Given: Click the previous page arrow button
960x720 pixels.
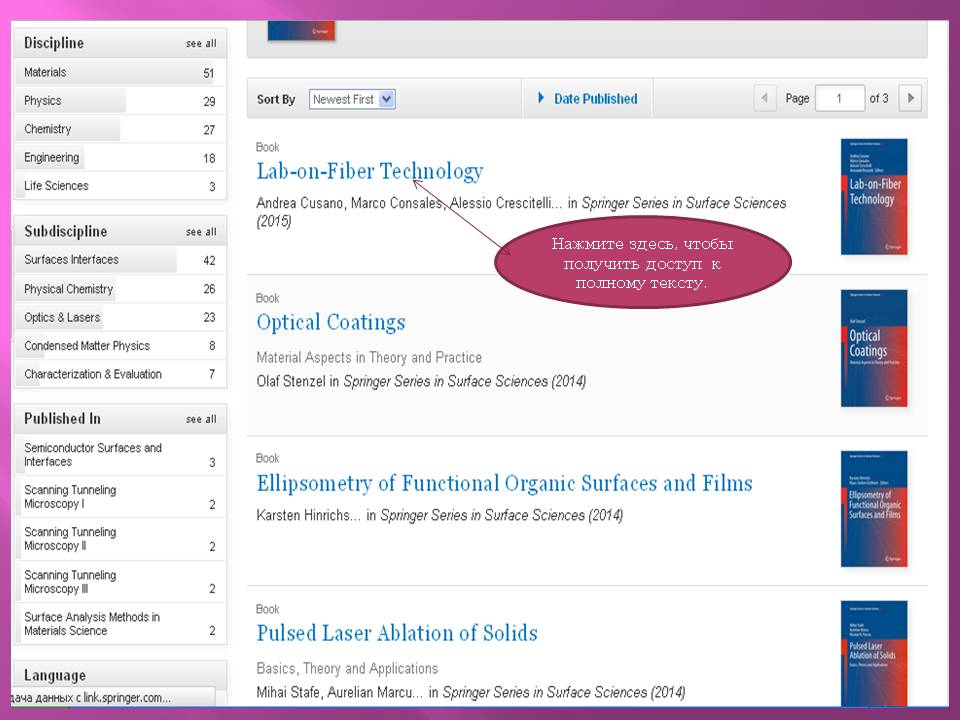Looking at the screenshot, I should coord(765,98).
